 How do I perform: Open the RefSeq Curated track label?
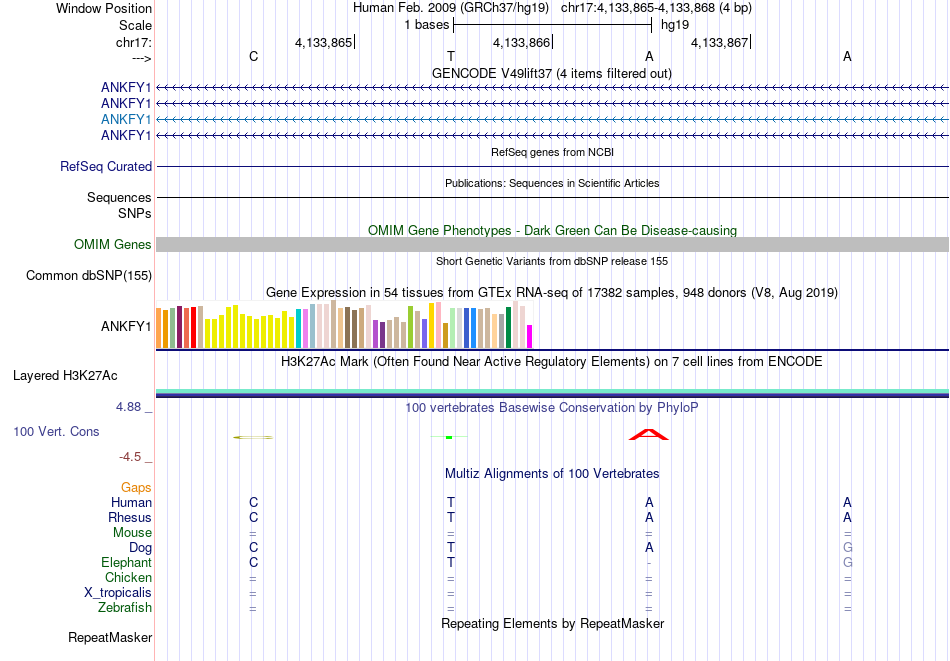(106, 167)
